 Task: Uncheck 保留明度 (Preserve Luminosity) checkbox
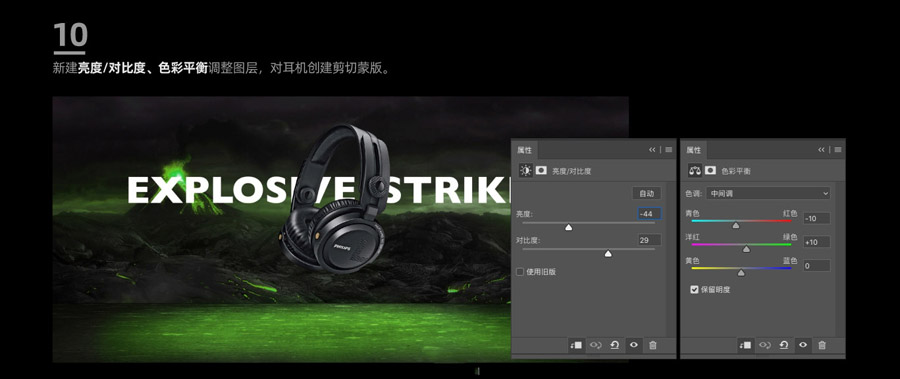695,290
